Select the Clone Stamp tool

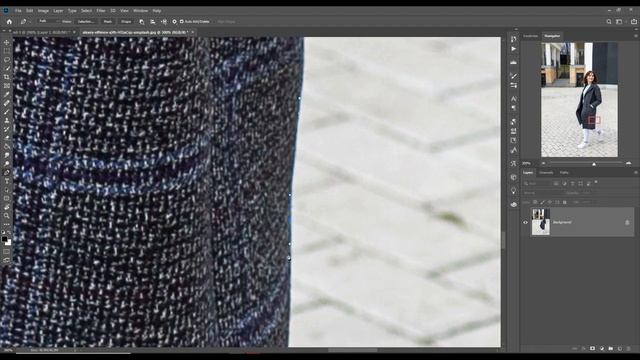tap(7, 120)
